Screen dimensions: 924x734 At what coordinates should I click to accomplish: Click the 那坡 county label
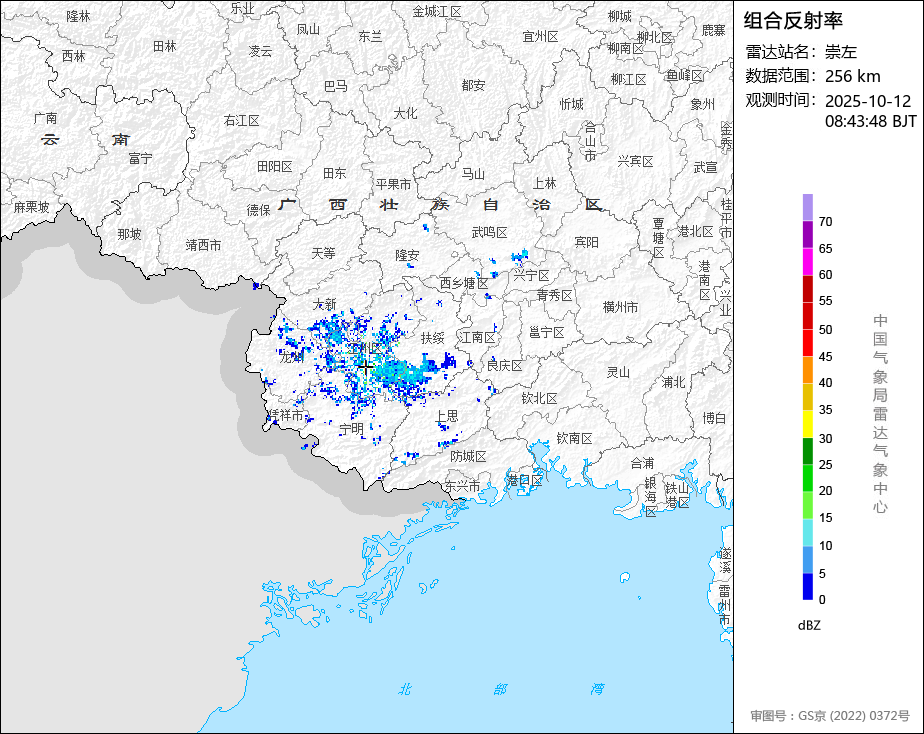coord(129,234)
